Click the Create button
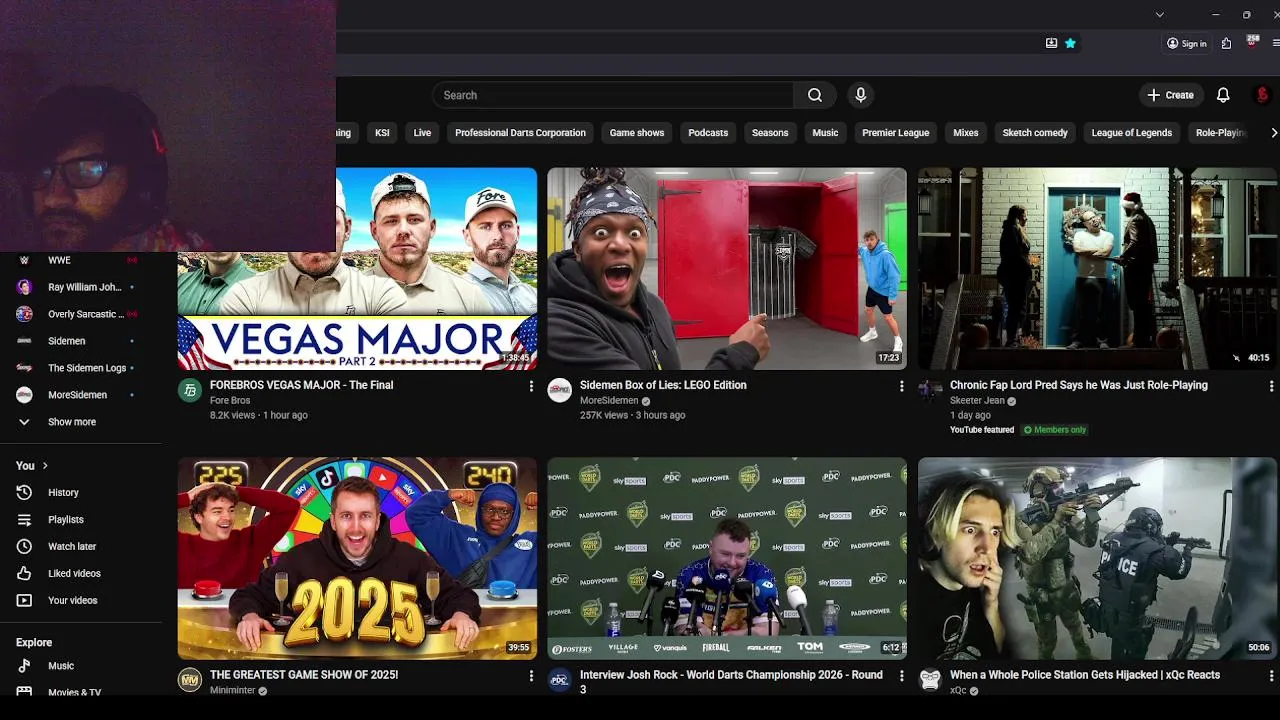 pos(1170,95)
